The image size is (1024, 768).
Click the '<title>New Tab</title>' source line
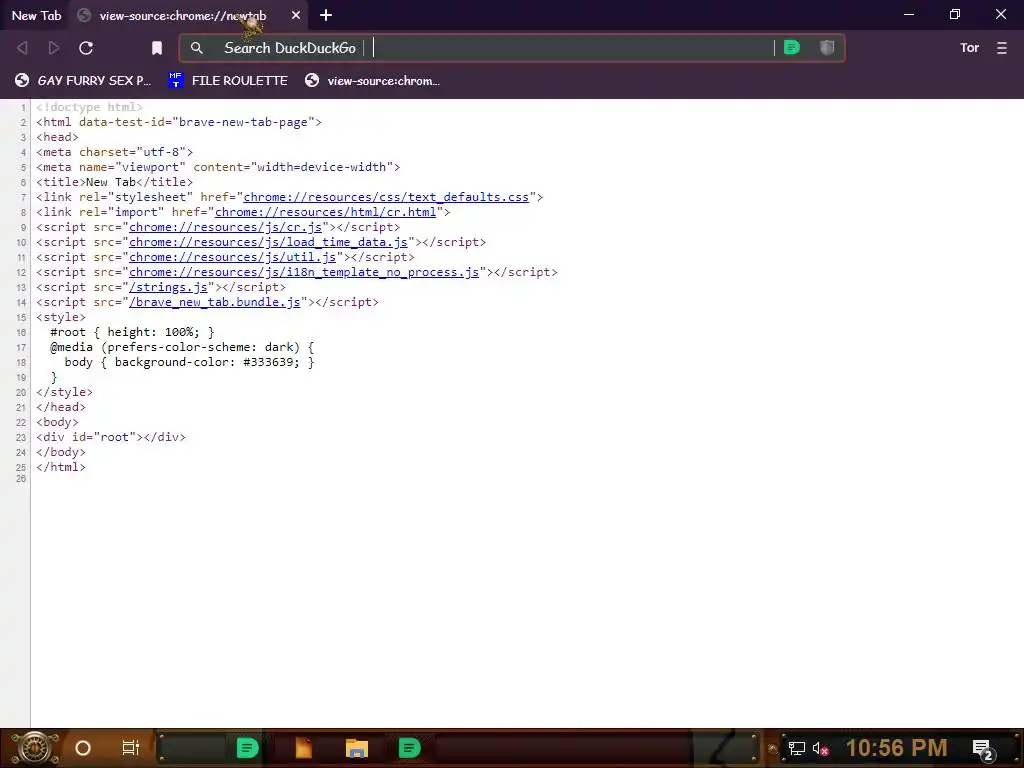point(115,182)
